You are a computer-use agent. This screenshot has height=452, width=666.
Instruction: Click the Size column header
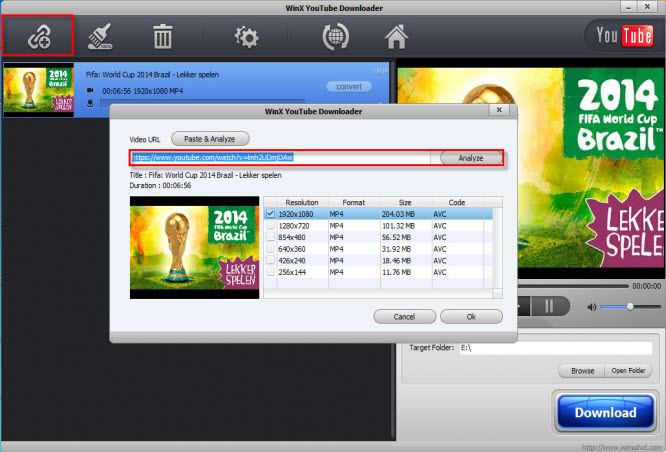tap(406, 202)
